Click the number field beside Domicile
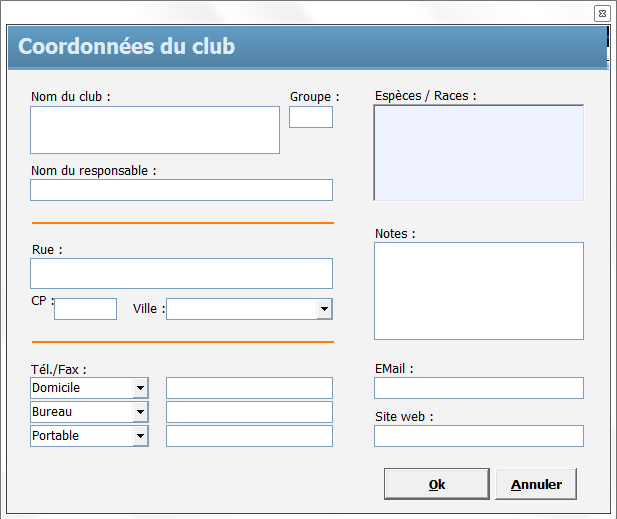 click(249, 388)
